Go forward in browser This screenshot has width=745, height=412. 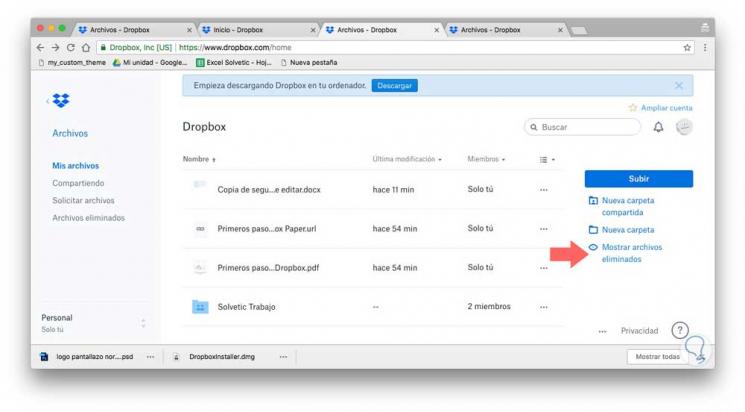pos(56,48)
